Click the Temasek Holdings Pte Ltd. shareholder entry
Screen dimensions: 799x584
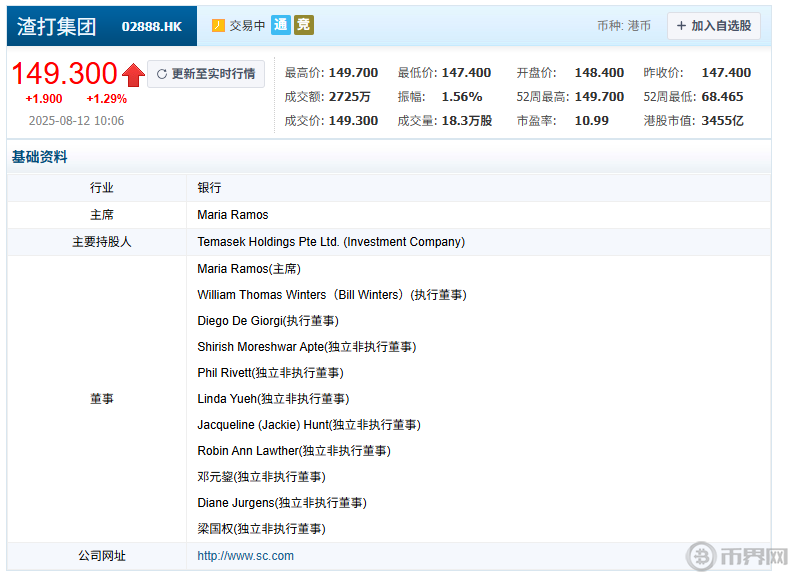coord(331,242)
